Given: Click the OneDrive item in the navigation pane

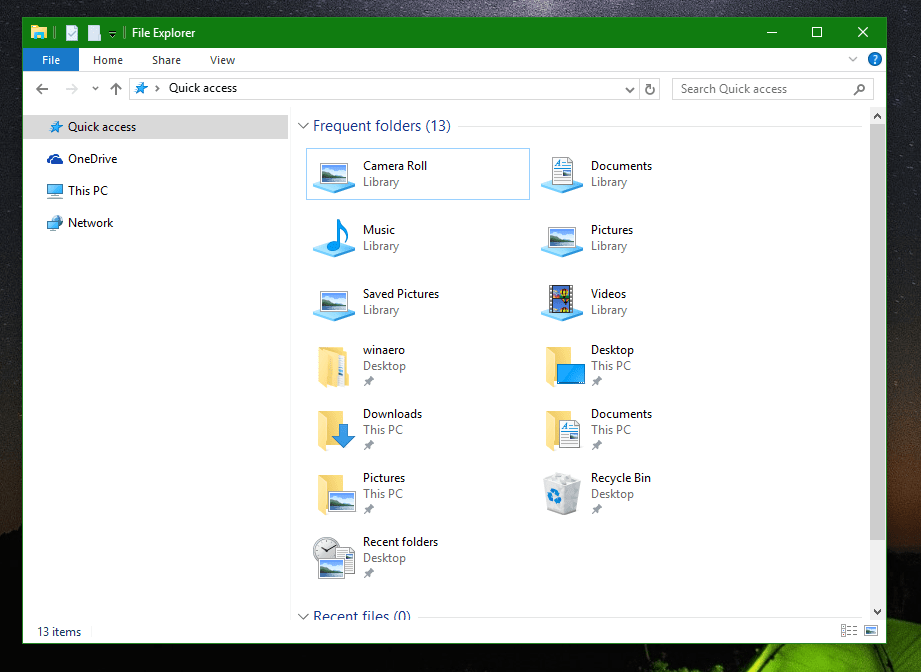Looking at the screenshot, I should [89, 158].
